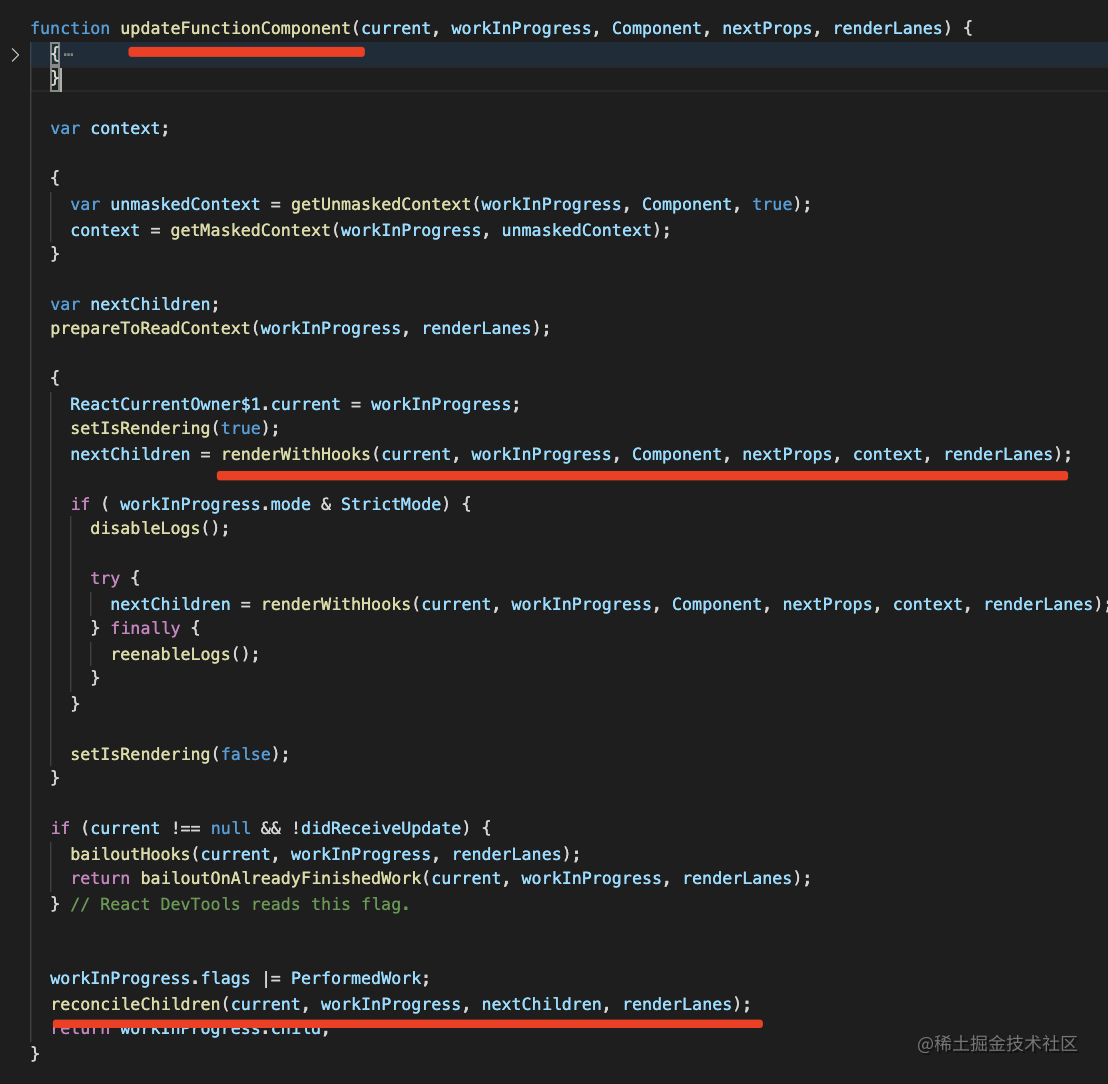Click workInProgress.mode in the if condition

point(216,505)
